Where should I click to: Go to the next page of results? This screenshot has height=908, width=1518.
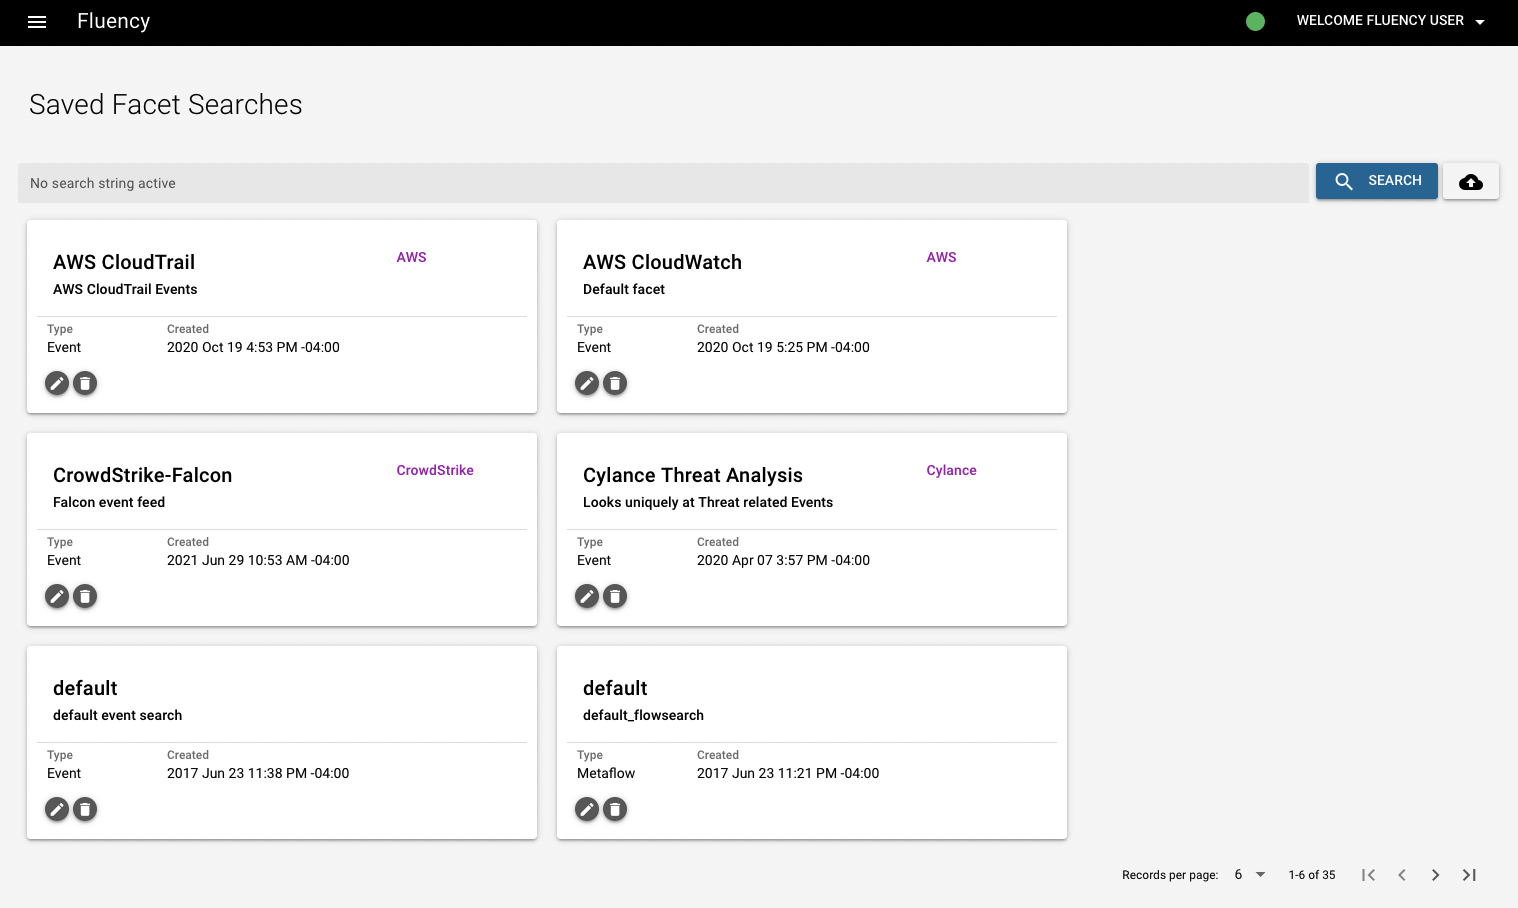click(x=1435, y=875)
